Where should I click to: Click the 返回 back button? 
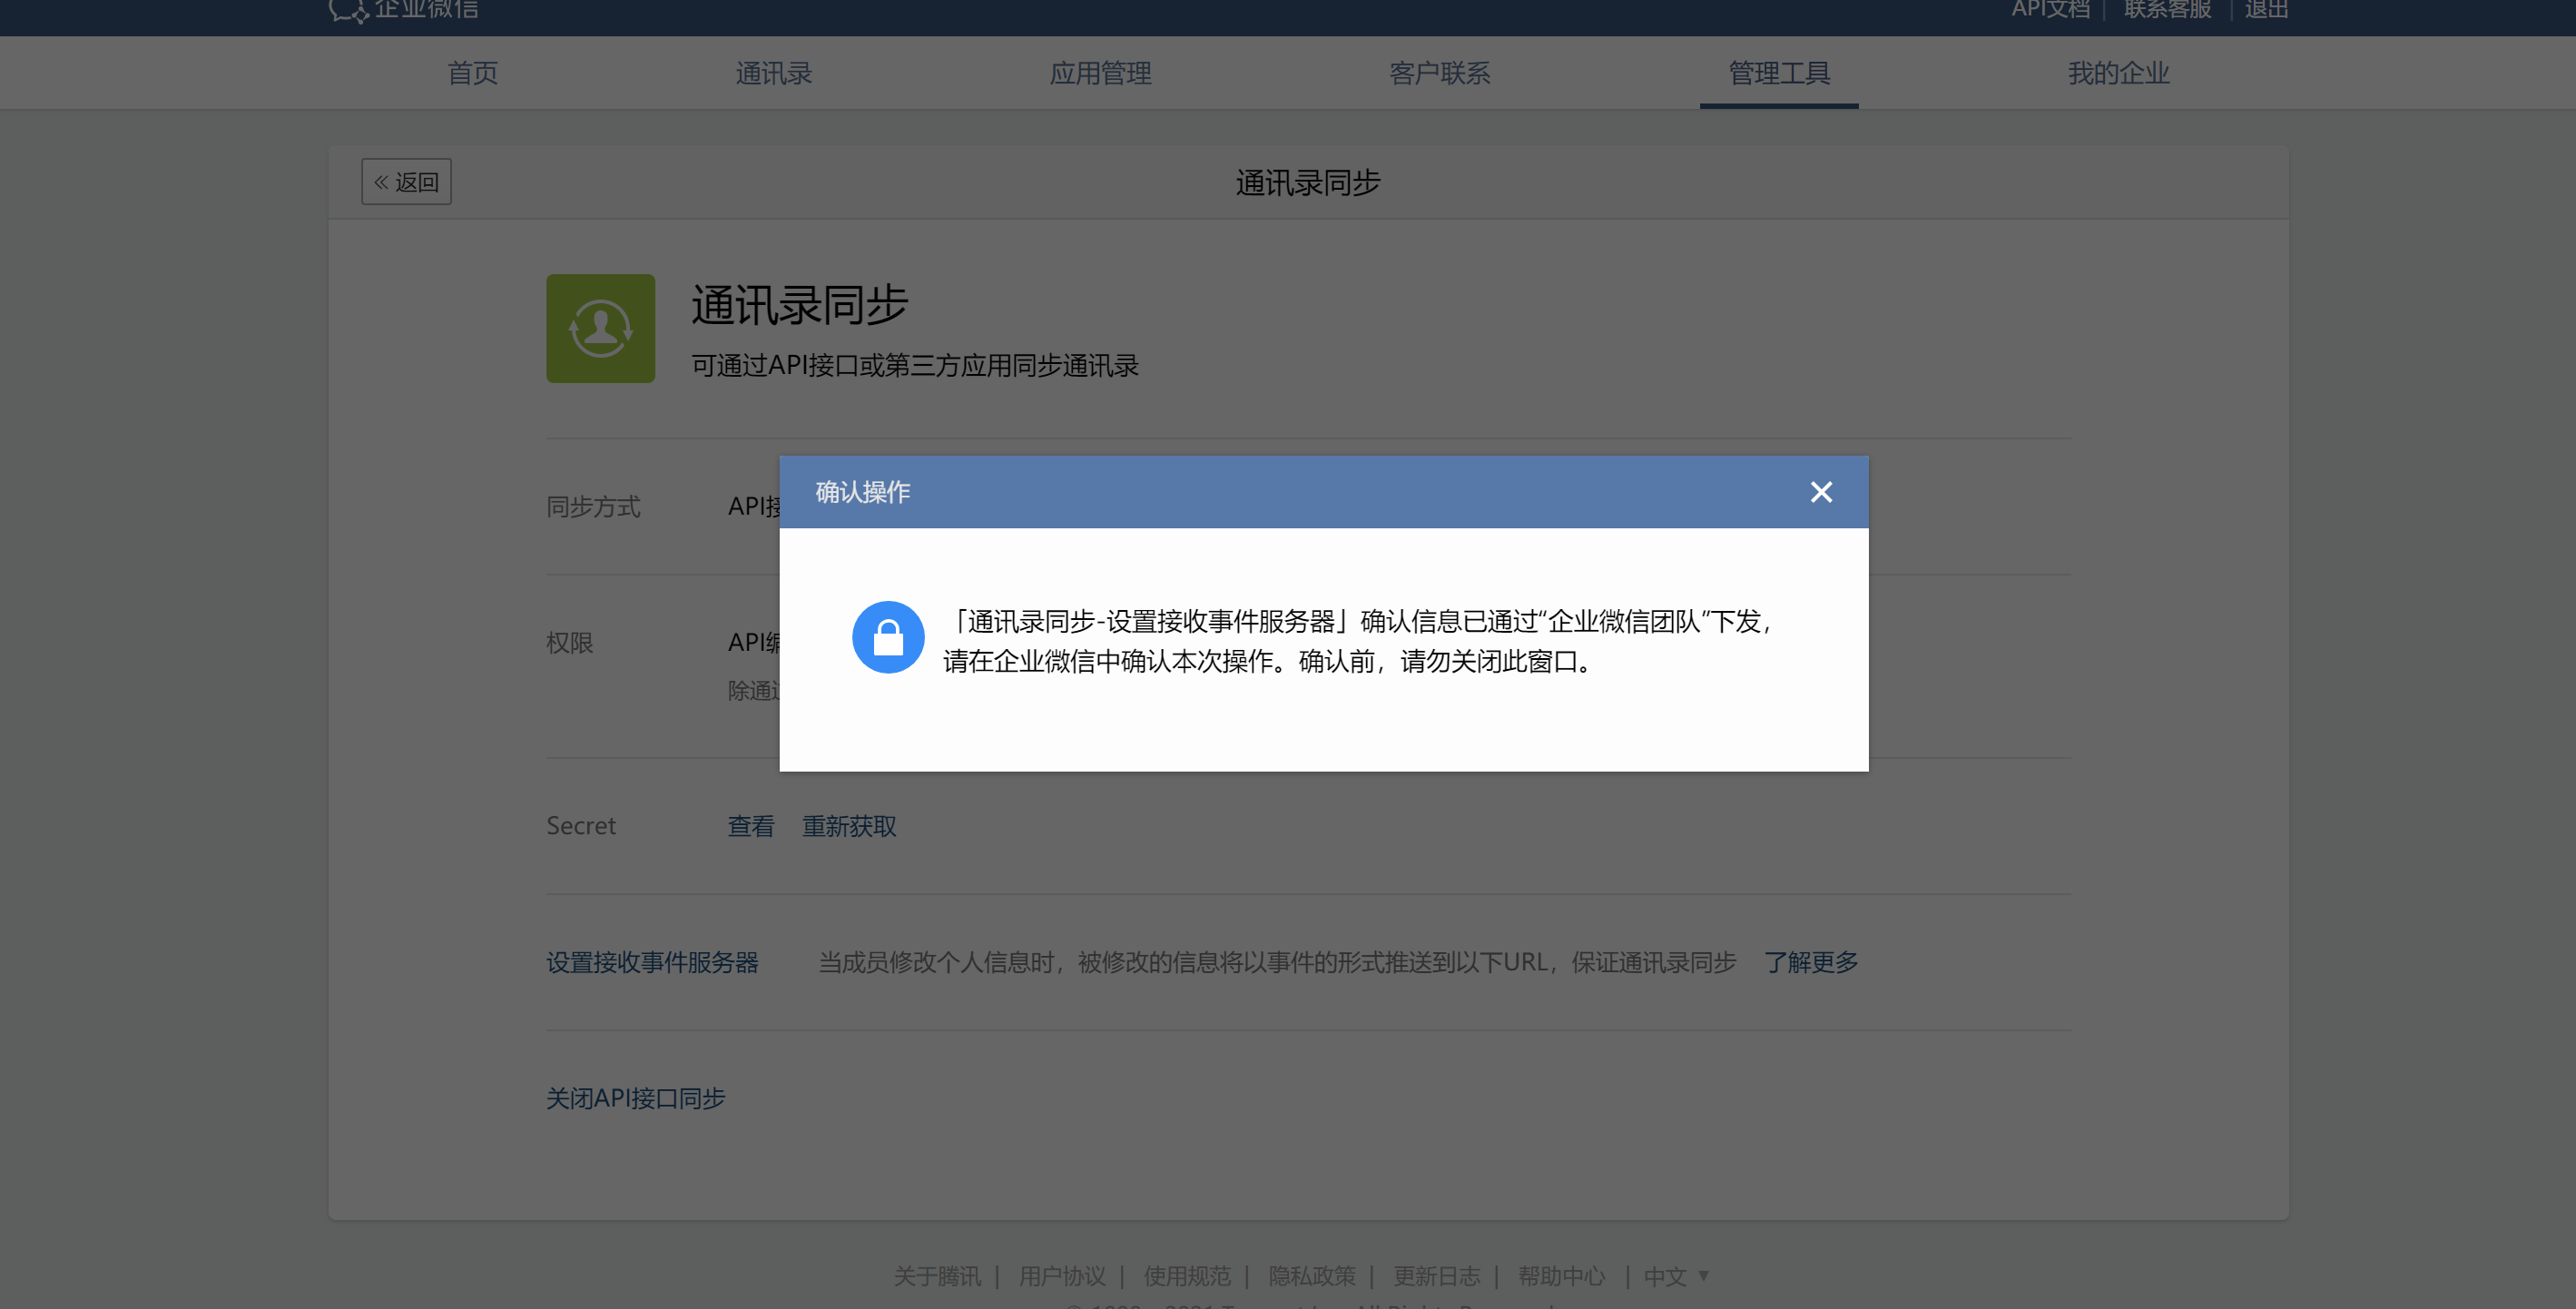(x=406, y=182)
